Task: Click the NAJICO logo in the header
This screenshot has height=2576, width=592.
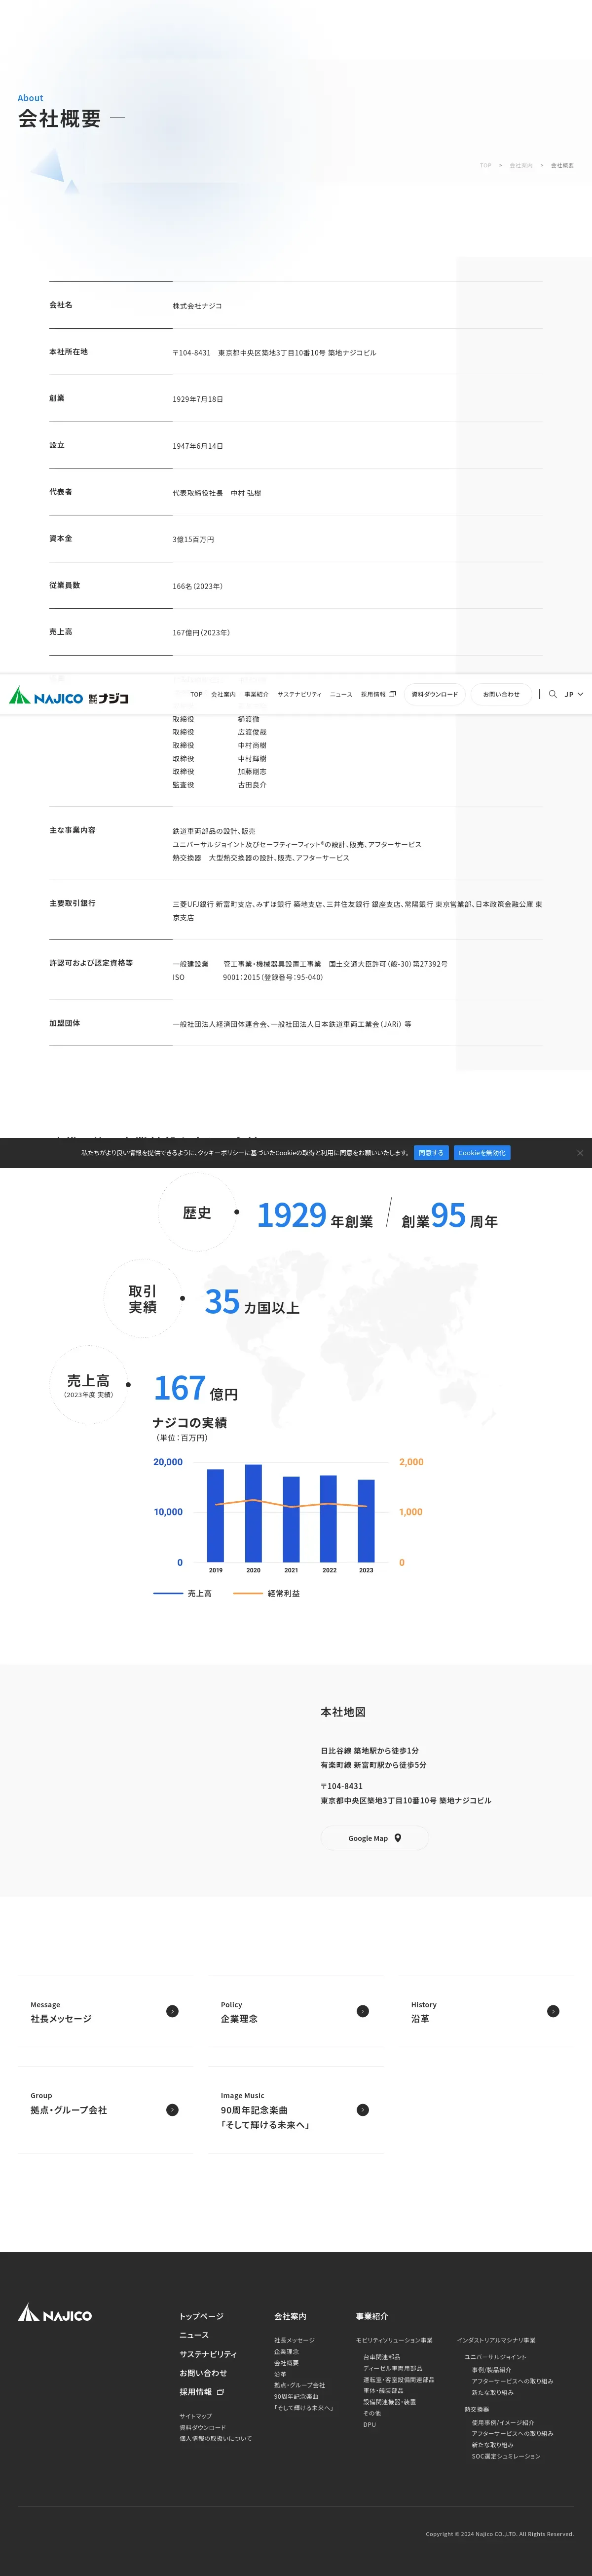Action: coord(69,695)
